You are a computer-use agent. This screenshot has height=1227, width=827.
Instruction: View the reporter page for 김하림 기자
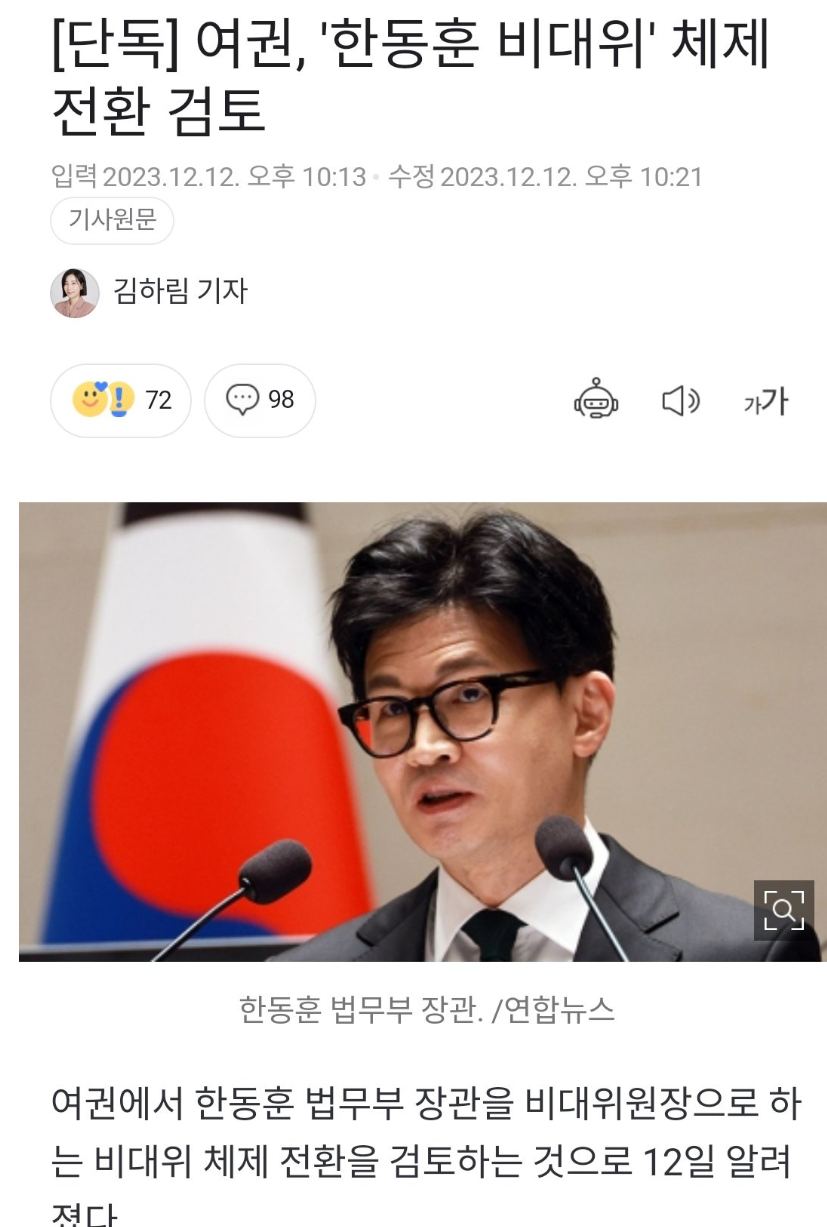click(x=180, y=291)
